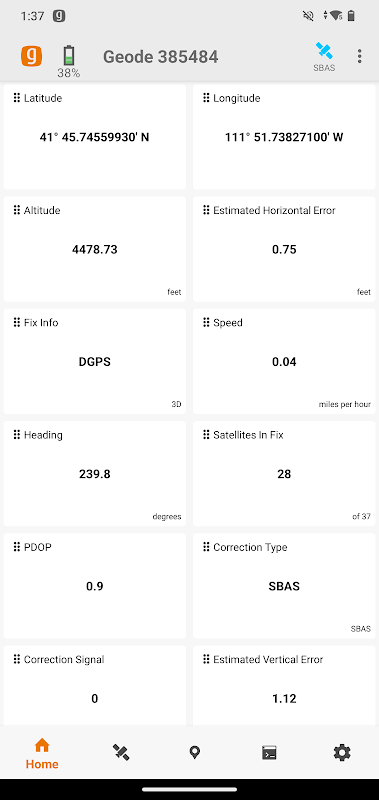Tap the SBAS satellite status icon
The width and height of the screenshot is (379, 800).
[324, 56]
